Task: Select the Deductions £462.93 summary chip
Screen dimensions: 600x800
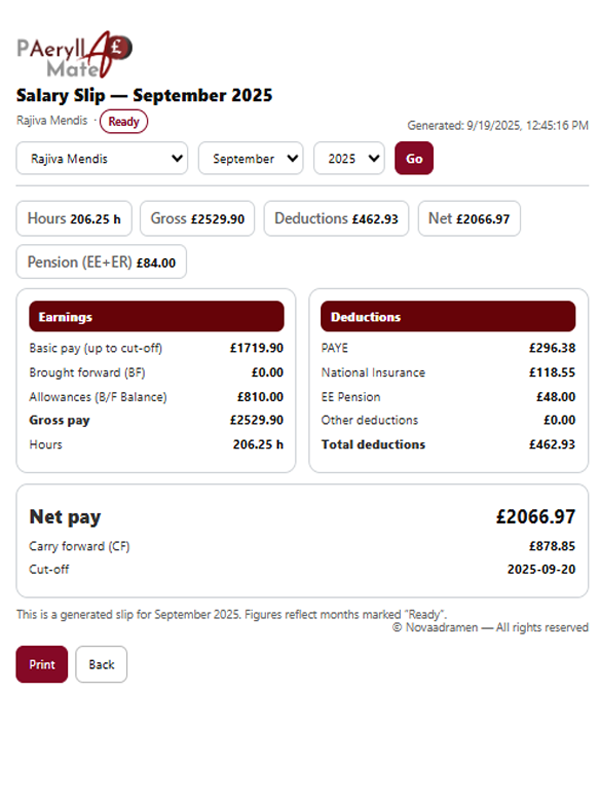Action: pyautogui.click(x=336, y=218)
